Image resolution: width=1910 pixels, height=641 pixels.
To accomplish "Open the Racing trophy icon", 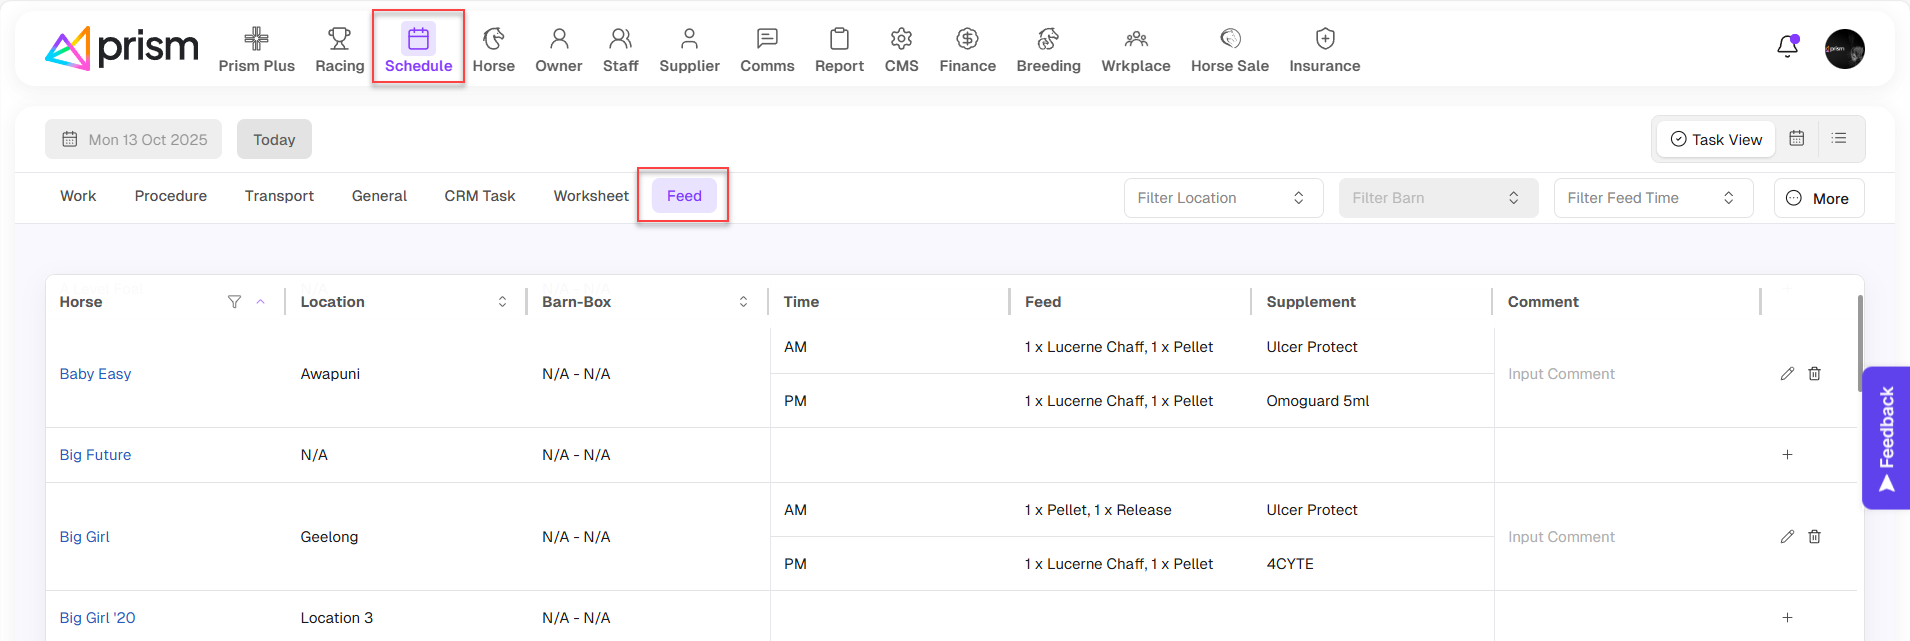I will coord(339,40).
